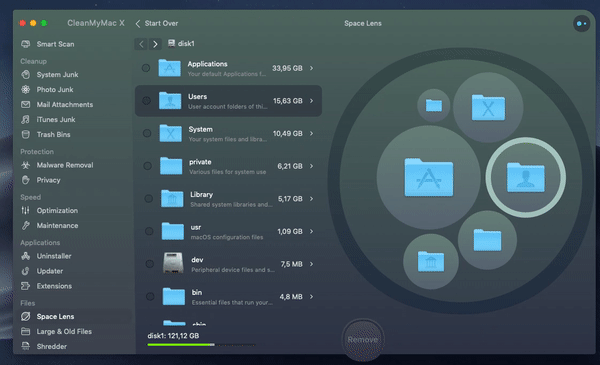The height and width of the screenshot is (365, 600).
Task: Check the dev item checkbox
Action: click(150, 264)
